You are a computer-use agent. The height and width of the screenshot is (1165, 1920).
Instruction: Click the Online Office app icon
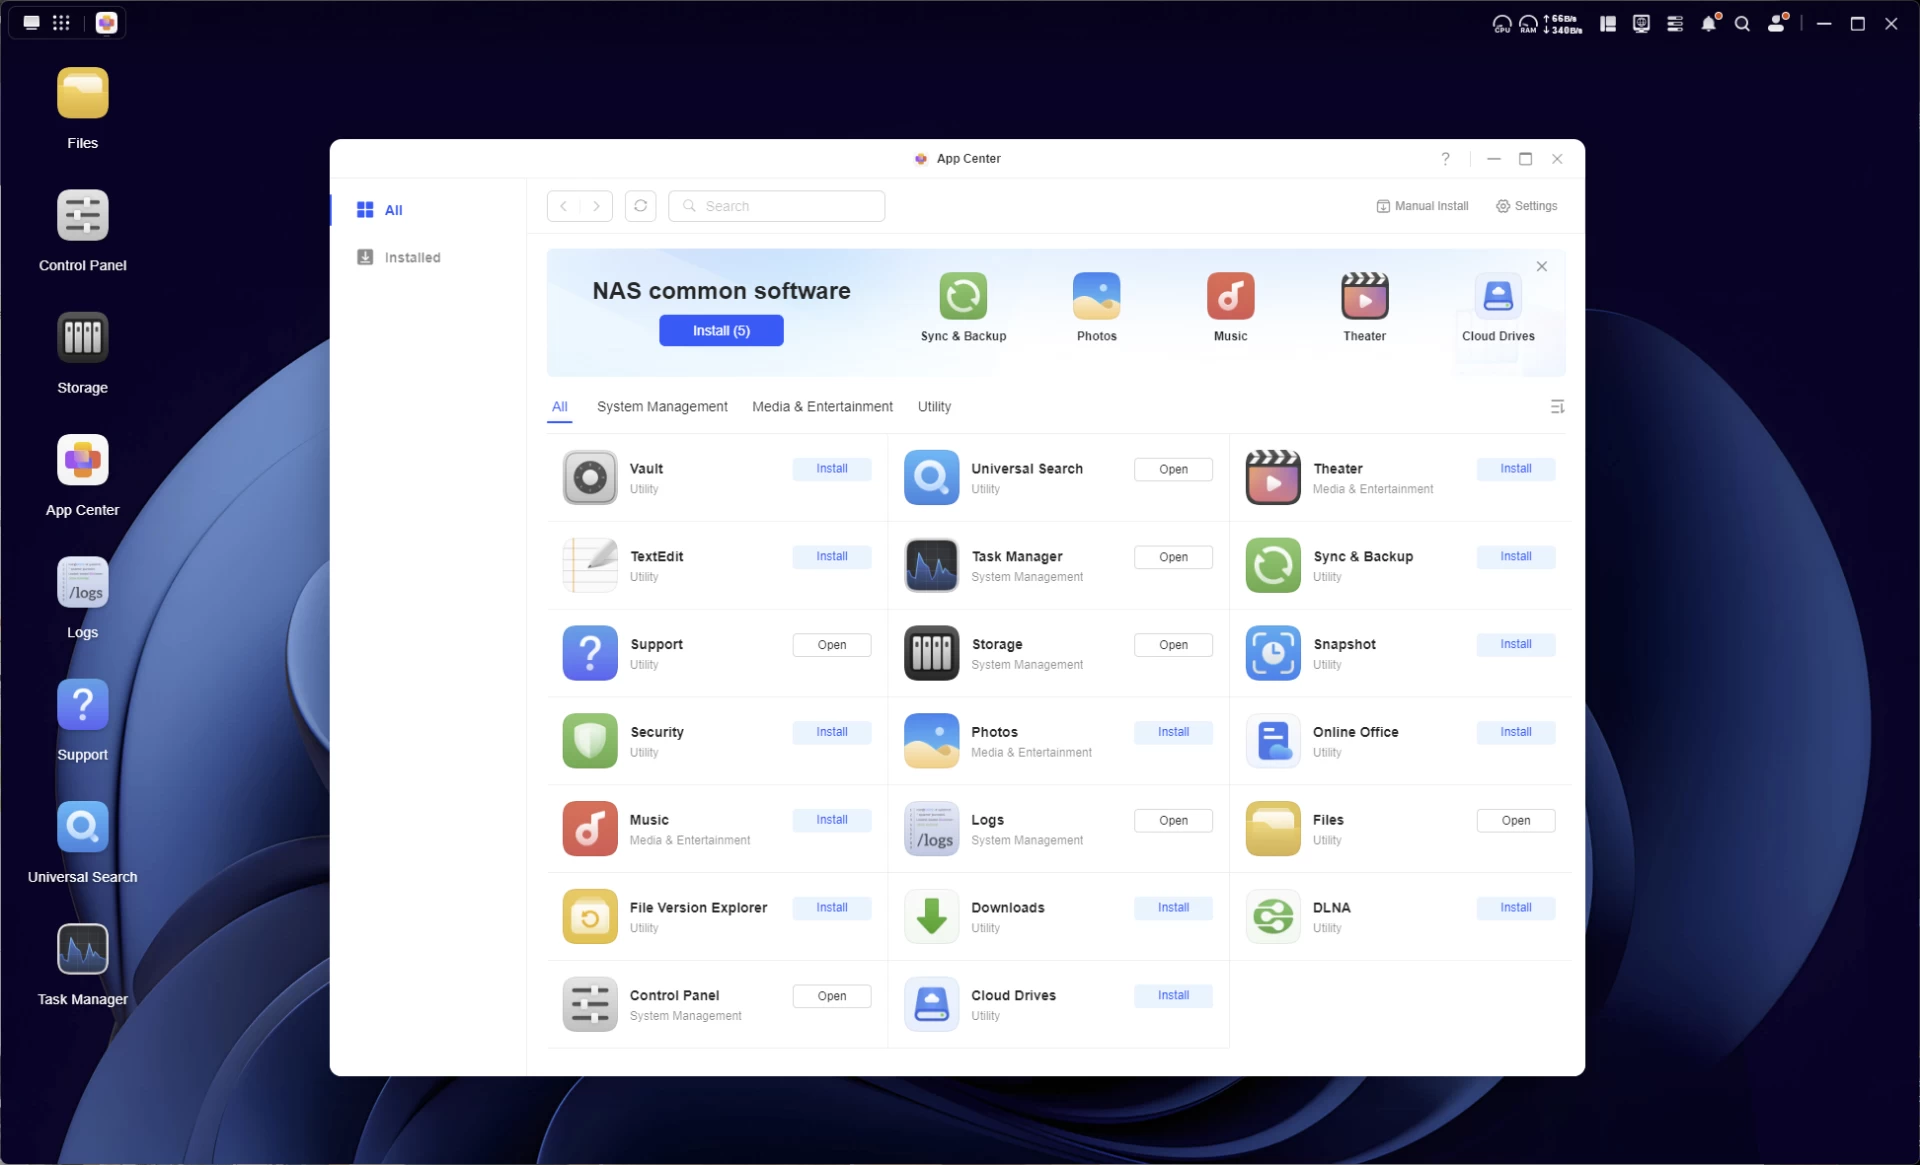[1273, 741]
